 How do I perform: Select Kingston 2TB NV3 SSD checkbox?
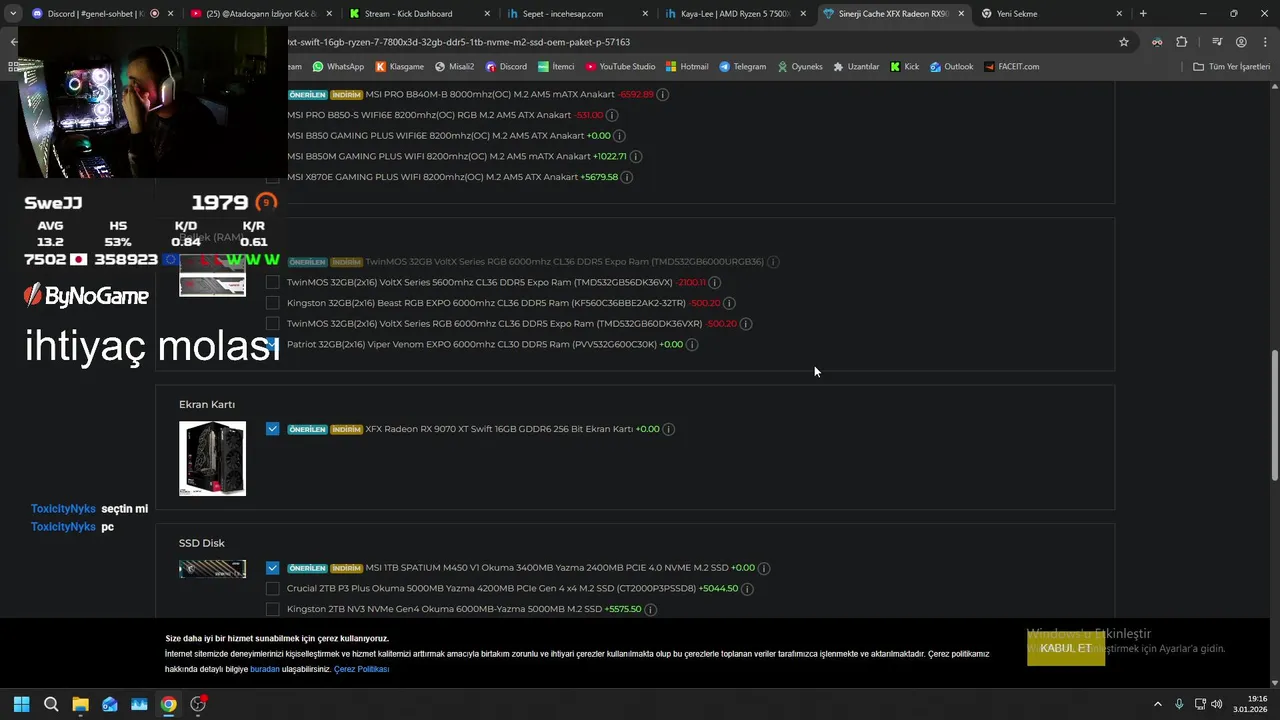272,609
